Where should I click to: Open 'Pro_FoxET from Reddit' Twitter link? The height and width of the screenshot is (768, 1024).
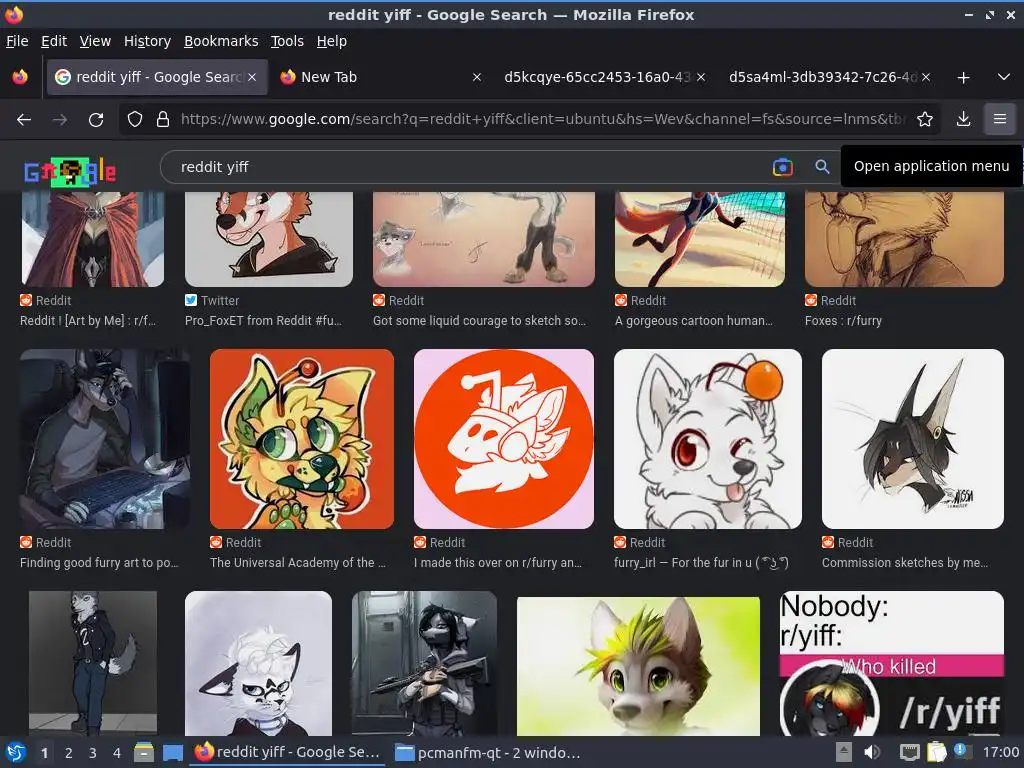pos(263,321)
